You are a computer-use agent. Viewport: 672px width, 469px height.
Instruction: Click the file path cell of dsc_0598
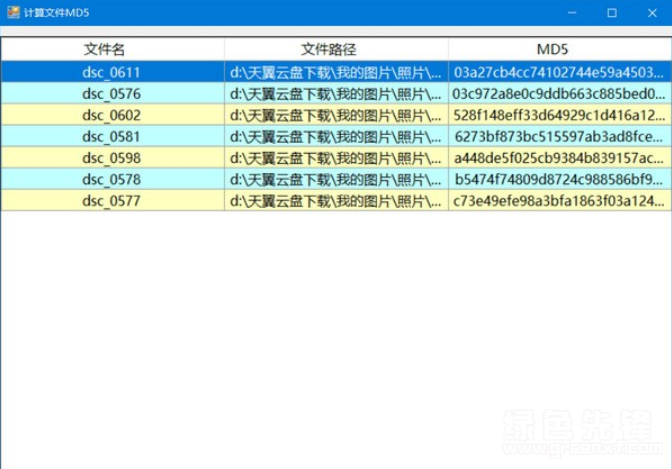[336, 158]
